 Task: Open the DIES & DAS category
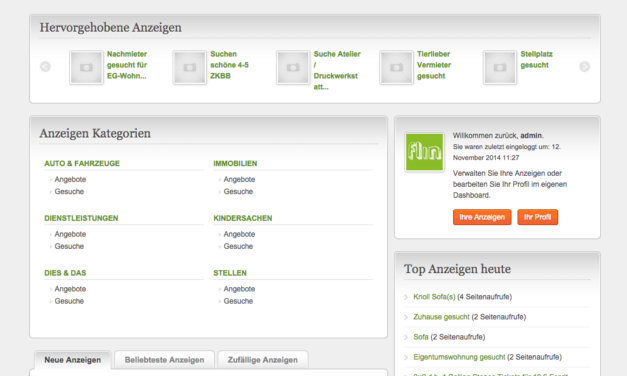coord(65,273)
